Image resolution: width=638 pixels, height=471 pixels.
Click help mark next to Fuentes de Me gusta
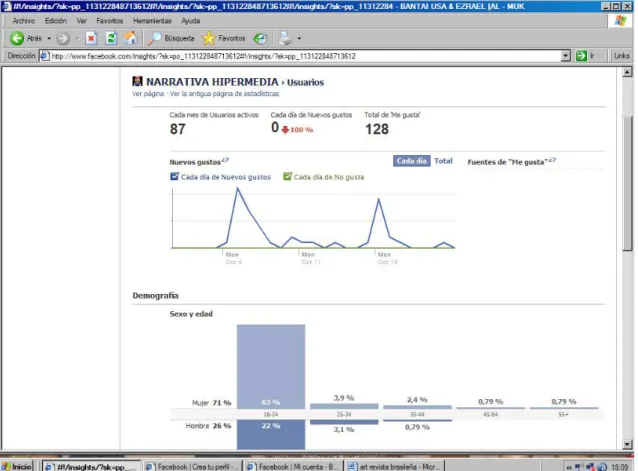(552, 160)
